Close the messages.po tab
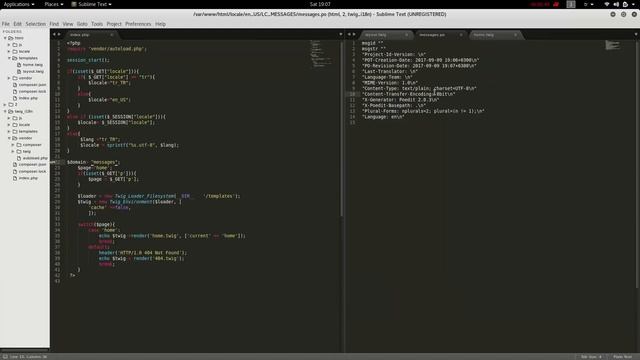The image size is (640, 360). tap(461, 35)
